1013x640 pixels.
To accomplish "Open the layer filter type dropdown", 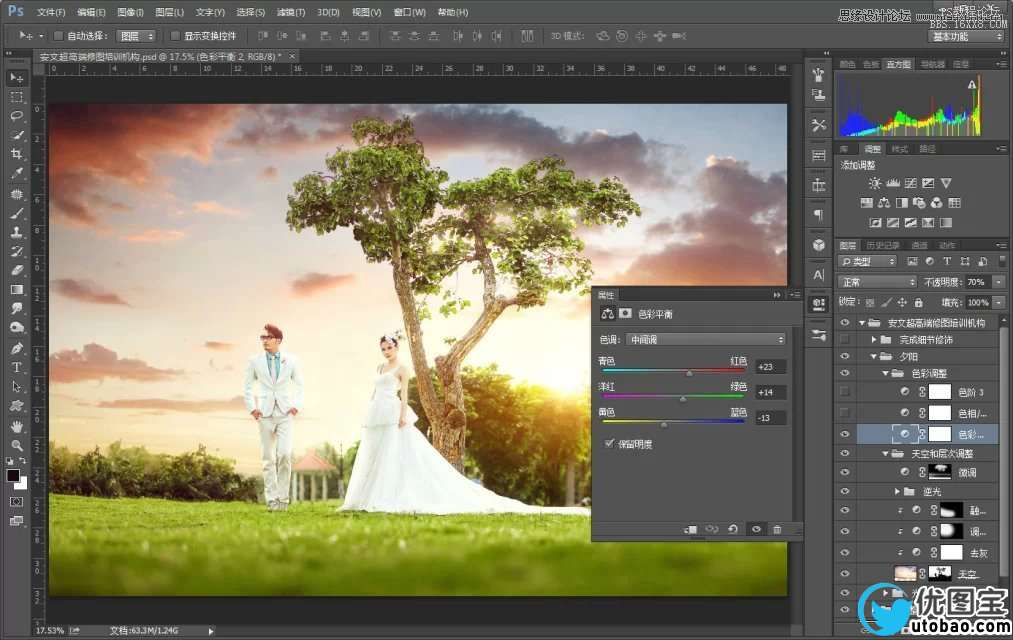I will [868, 262].
